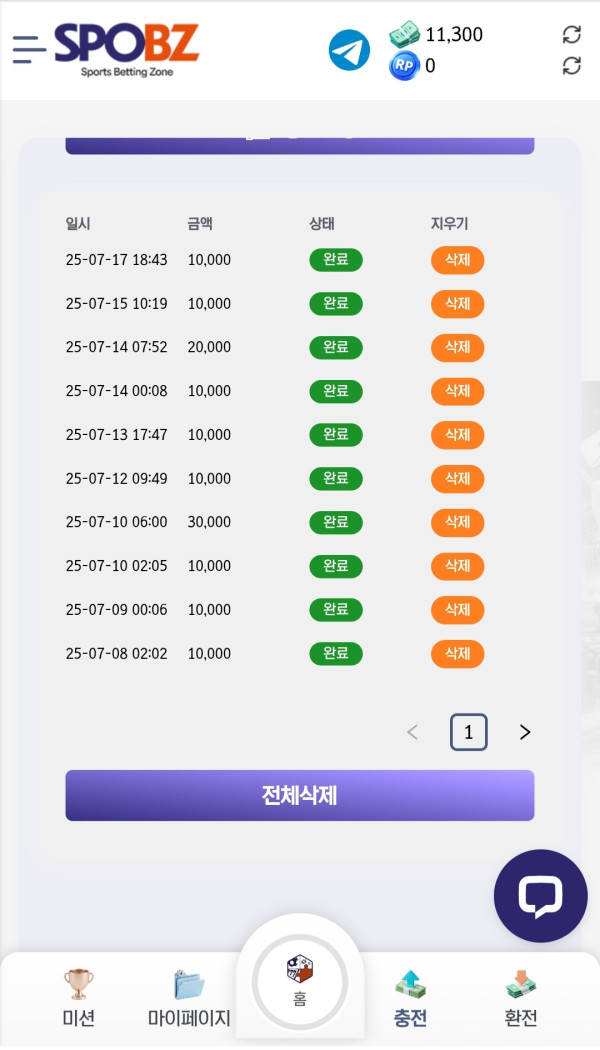
Task: Open the live chat bubble
Action: point(540,896)
